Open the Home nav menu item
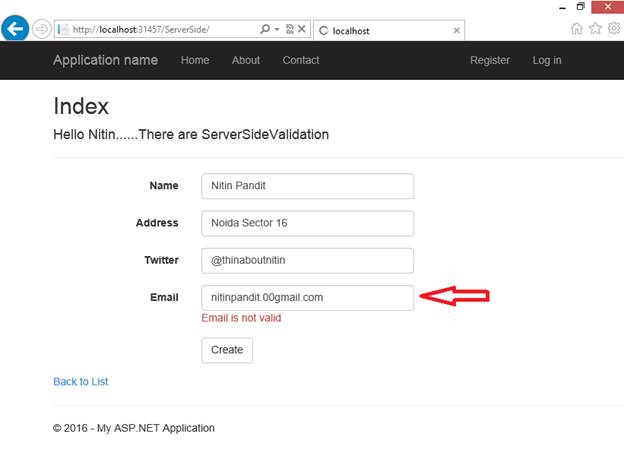The height and width of the screenshot is (453, 624). tap(195, 60)
